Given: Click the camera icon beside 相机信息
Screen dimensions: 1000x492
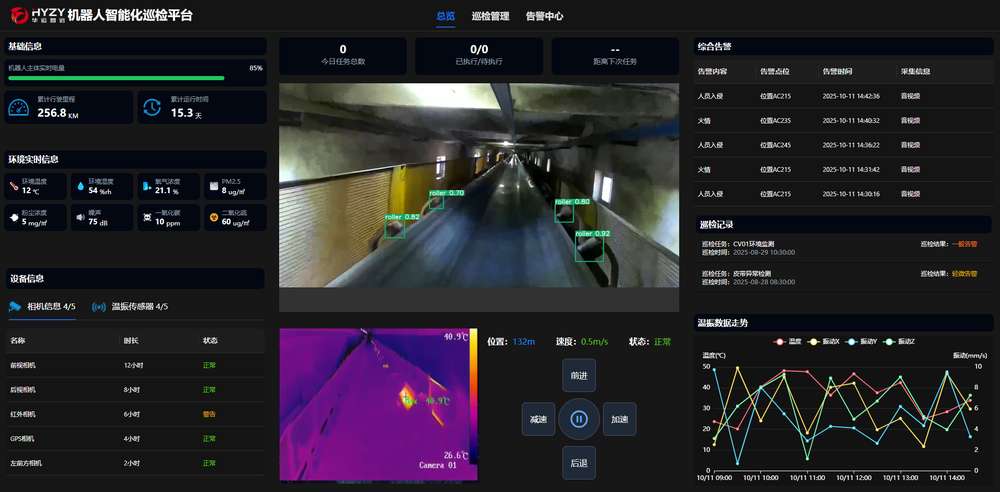Looking at the screenshot, I should (15, 307).
